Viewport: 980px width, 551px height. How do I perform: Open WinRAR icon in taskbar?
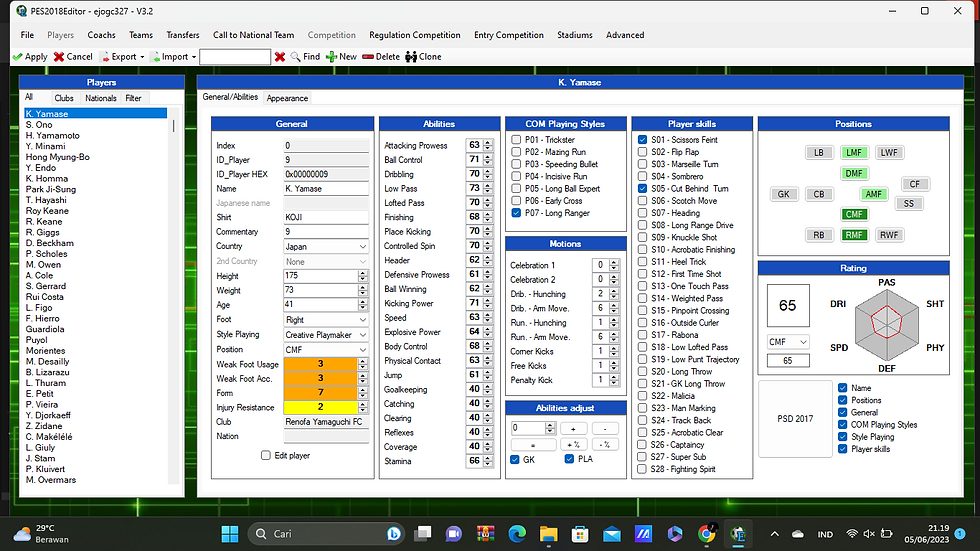486,534
